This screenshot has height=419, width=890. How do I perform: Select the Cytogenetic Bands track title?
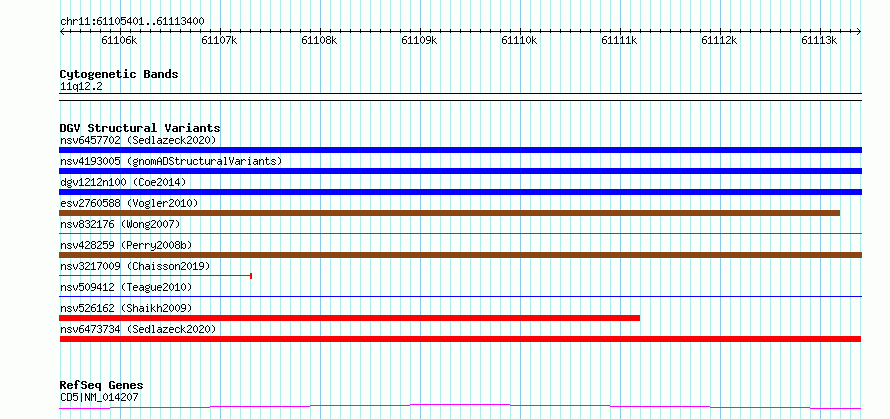119,74
